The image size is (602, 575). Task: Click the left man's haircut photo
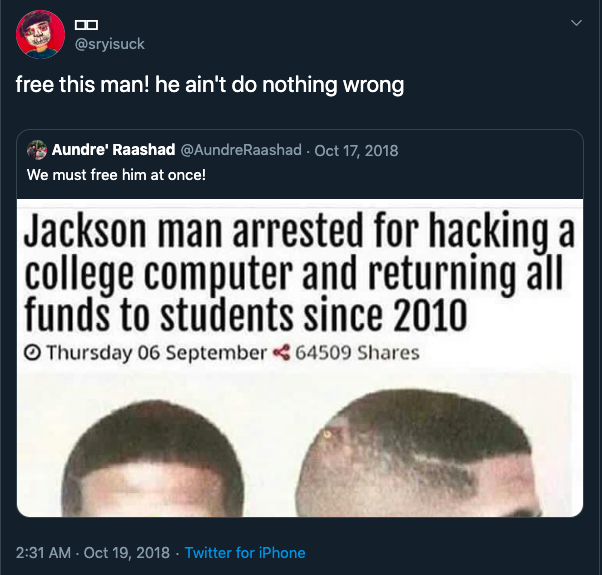(153, 458)
